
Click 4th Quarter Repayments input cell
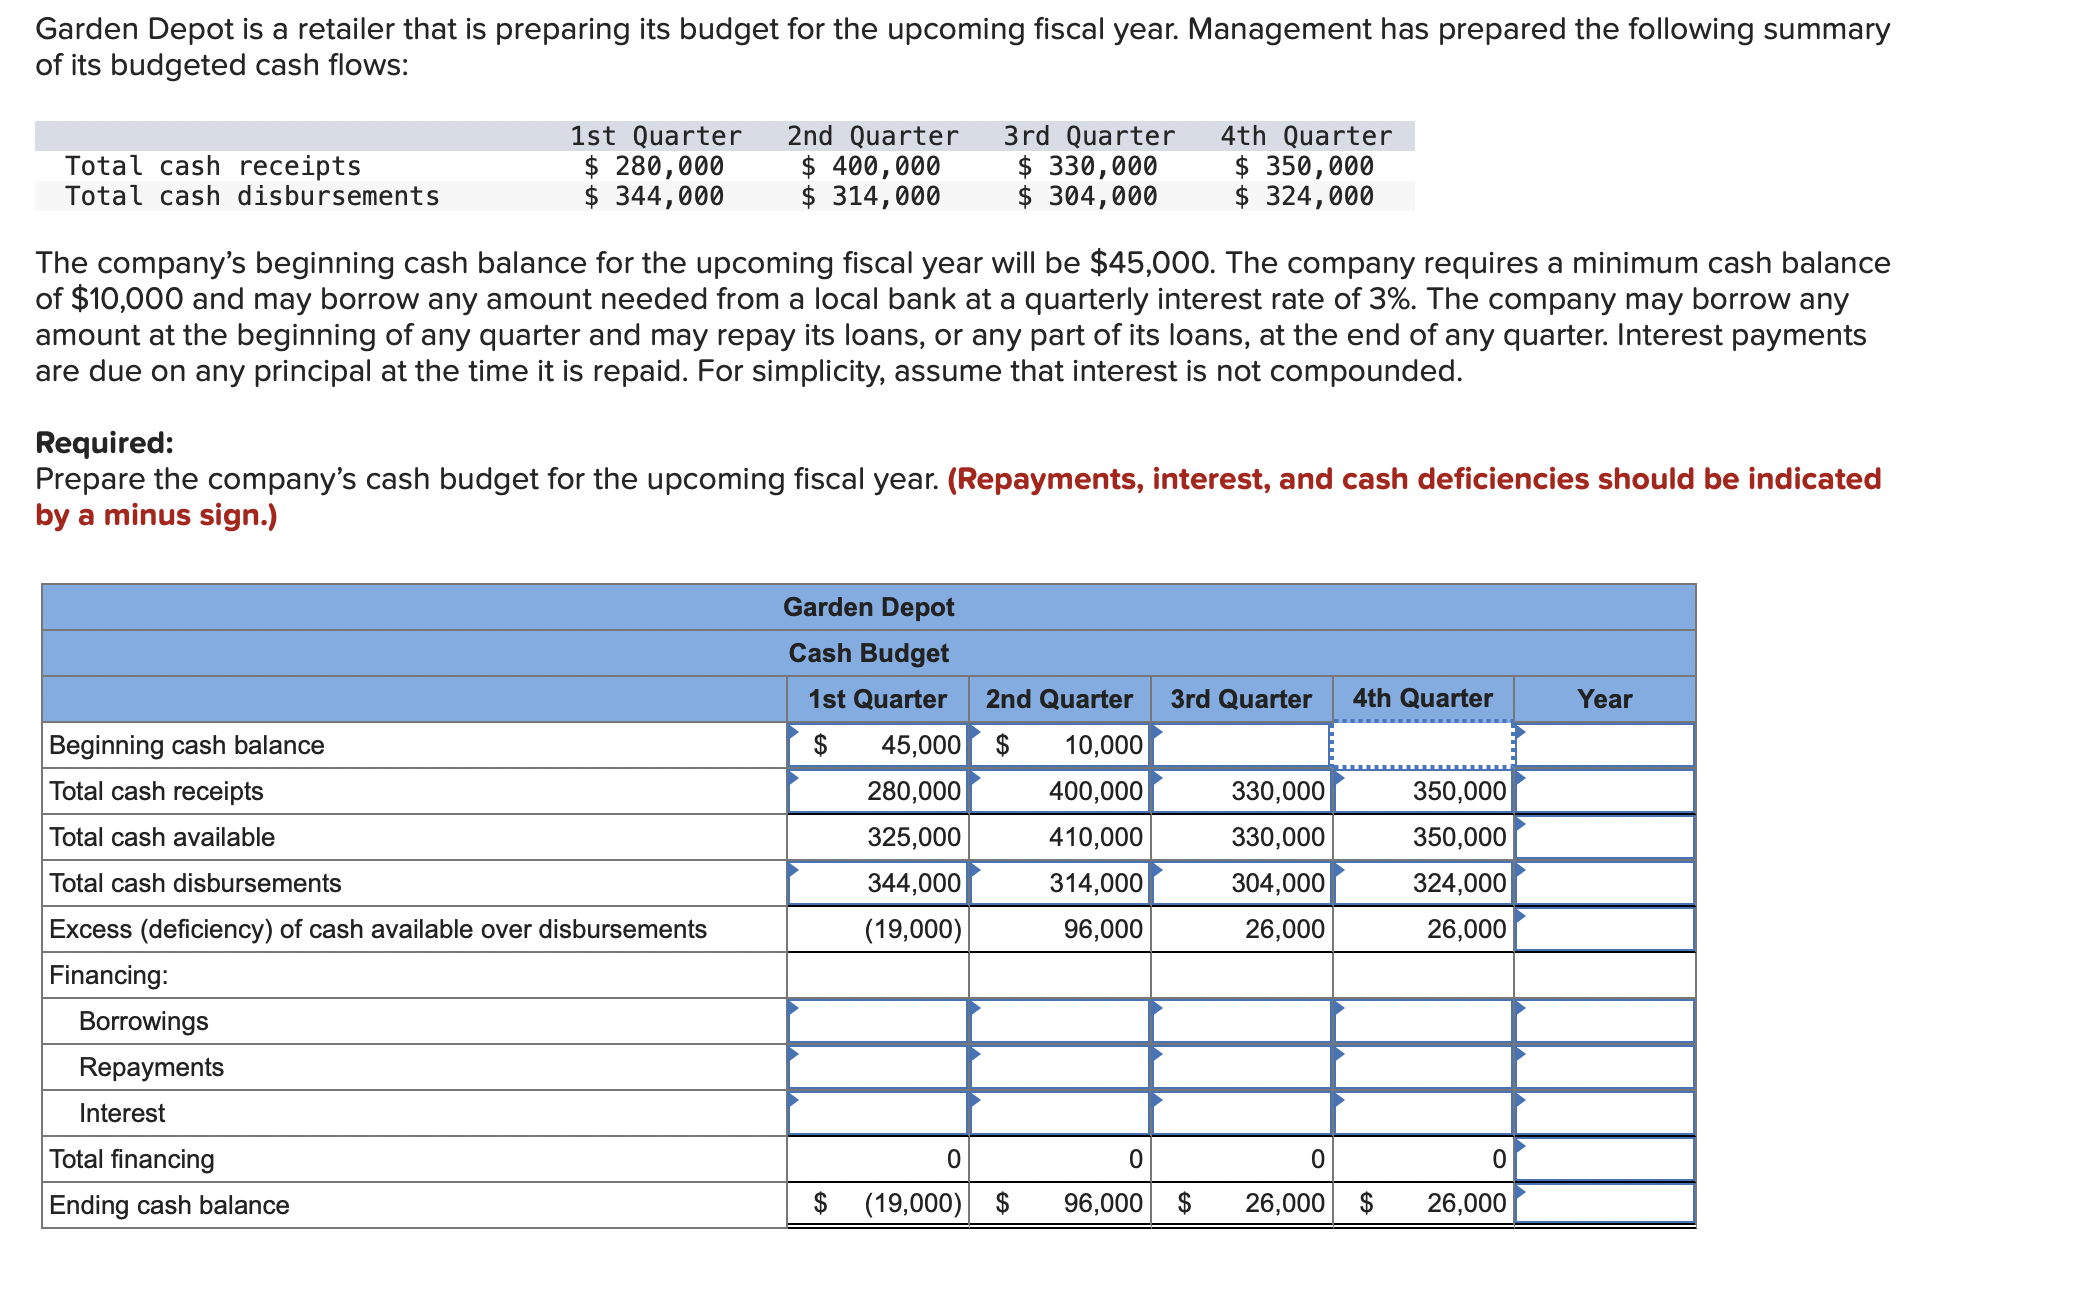(1423, 1067)
